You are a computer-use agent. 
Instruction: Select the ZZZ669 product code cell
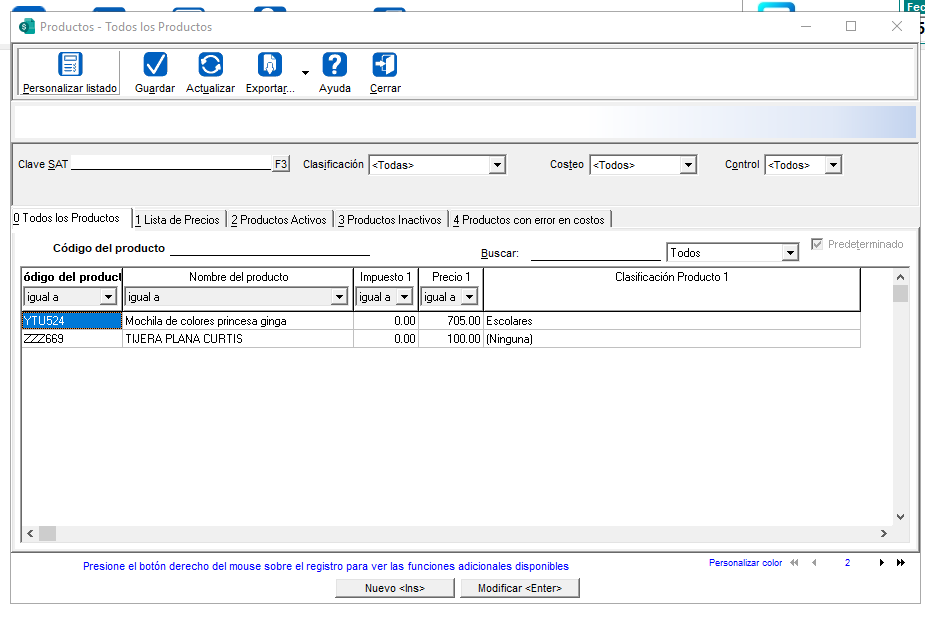click(72, 339)
